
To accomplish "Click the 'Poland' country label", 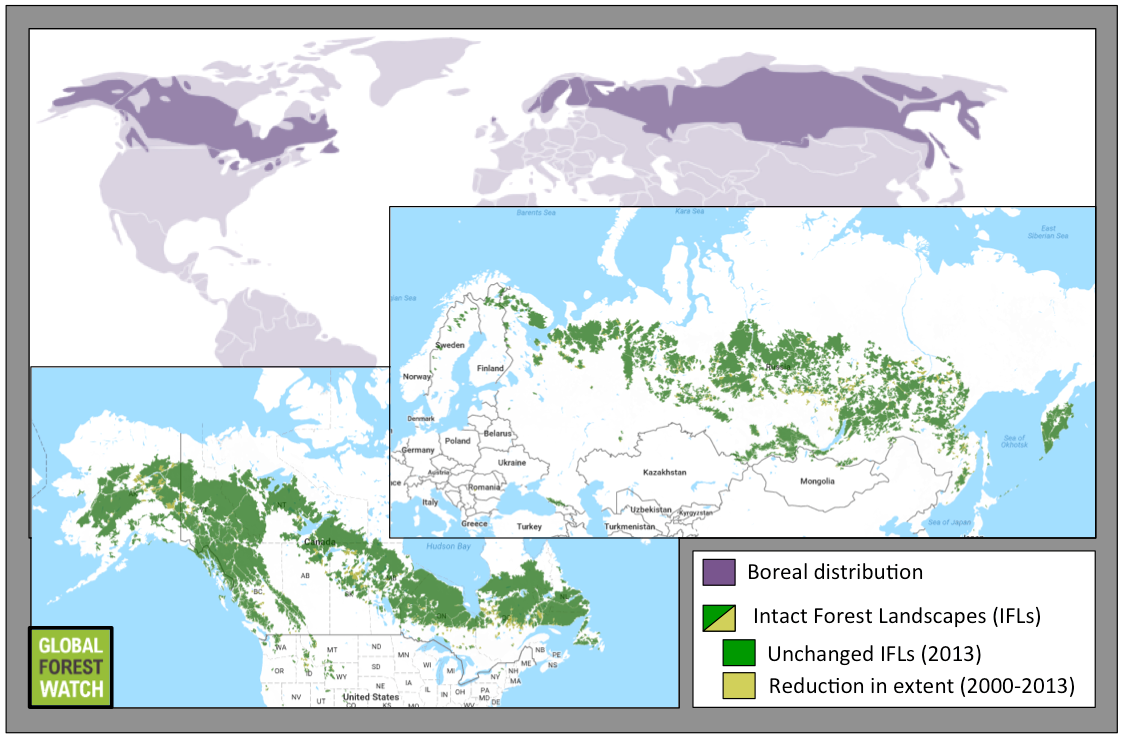I will click(457, 441).
